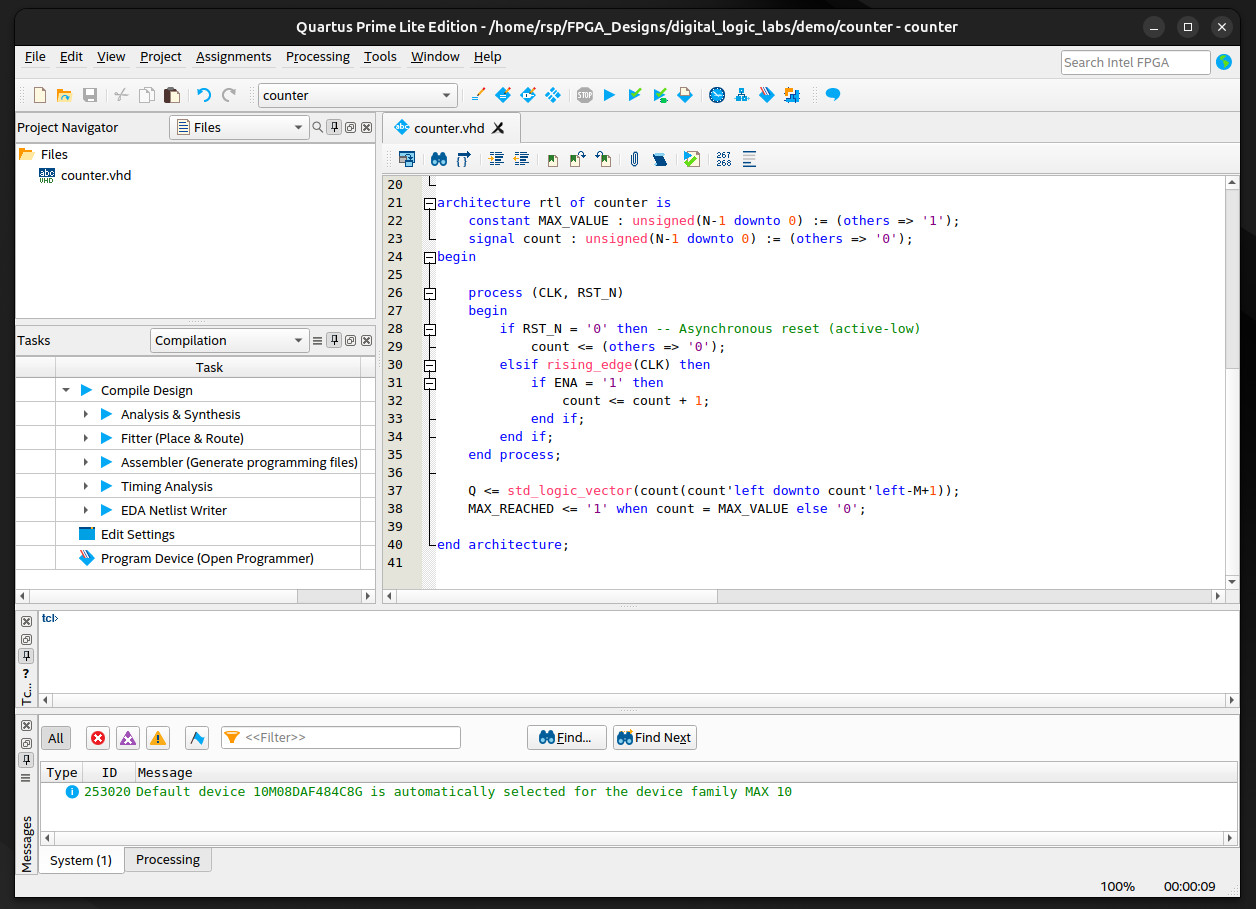The width and height of the screenshot is (1256, 909).
Task: Switch to the Processing messages tab
Action: 167,860
